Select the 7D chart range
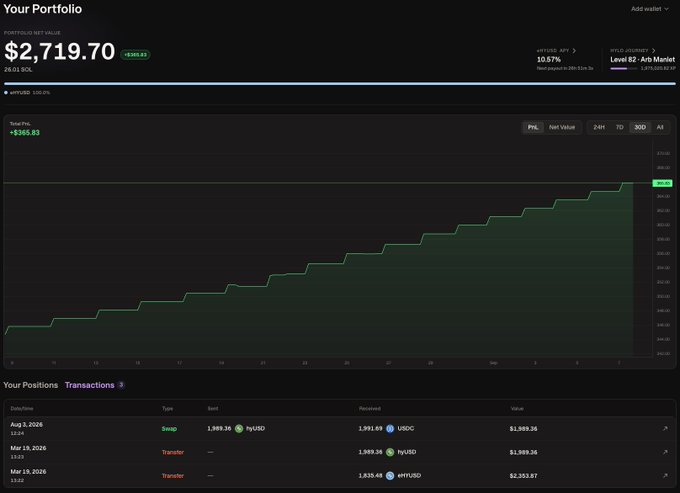 pos(619,127)
